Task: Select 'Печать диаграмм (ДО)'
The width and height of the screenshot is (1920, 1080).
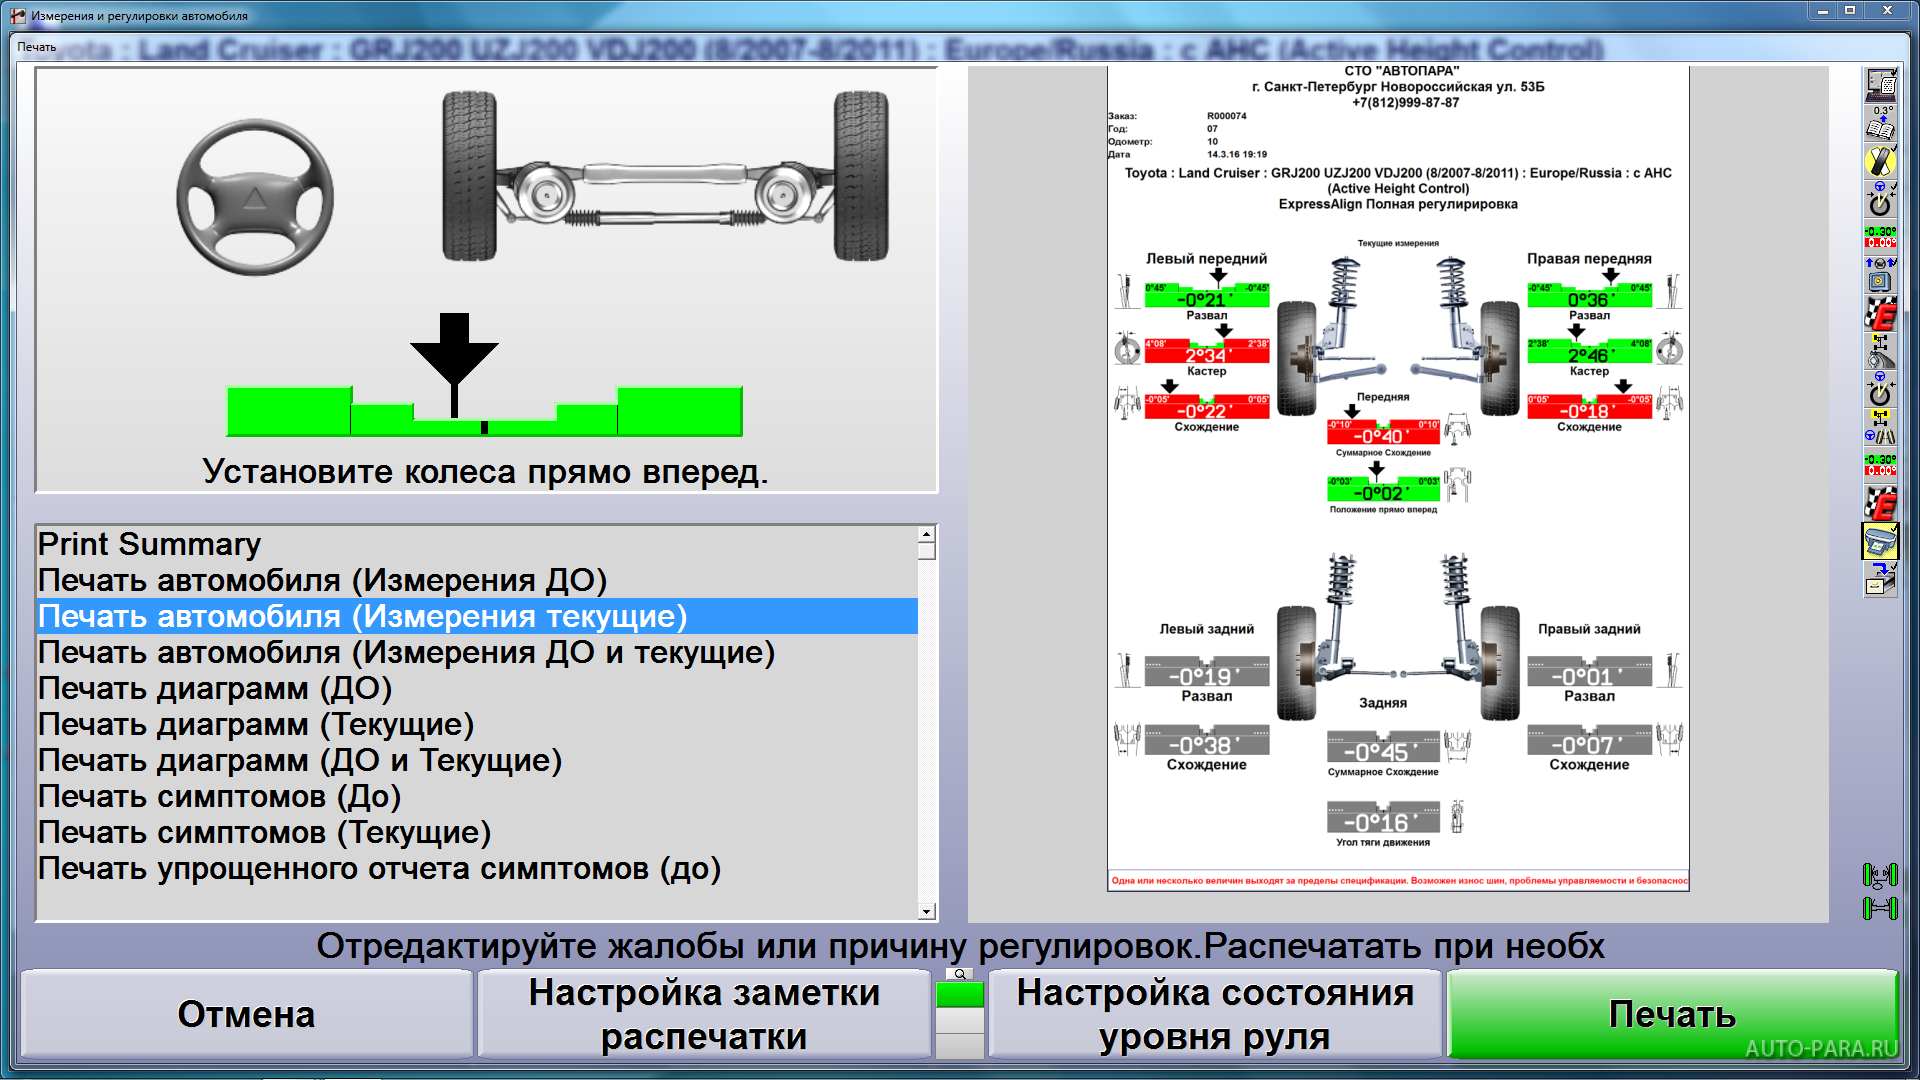Action: pyautogui.click(x=477, y=688)
